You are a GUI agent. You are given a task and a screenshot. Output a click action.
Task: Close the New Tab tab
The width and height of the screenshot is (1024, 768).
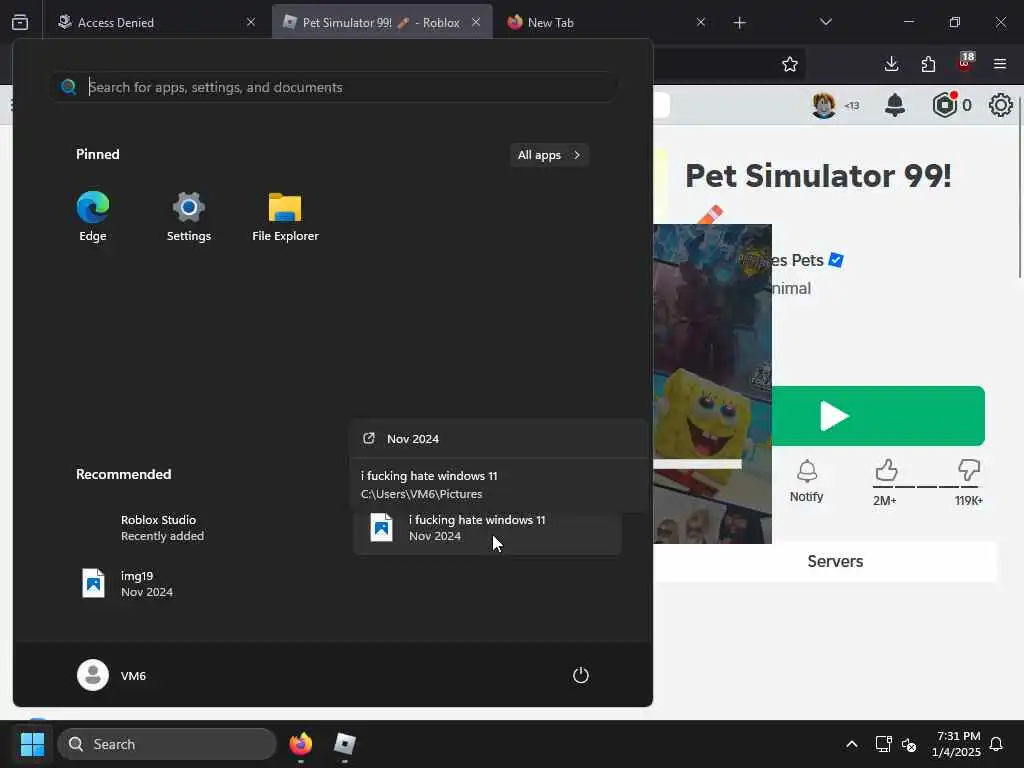[701, 22]
